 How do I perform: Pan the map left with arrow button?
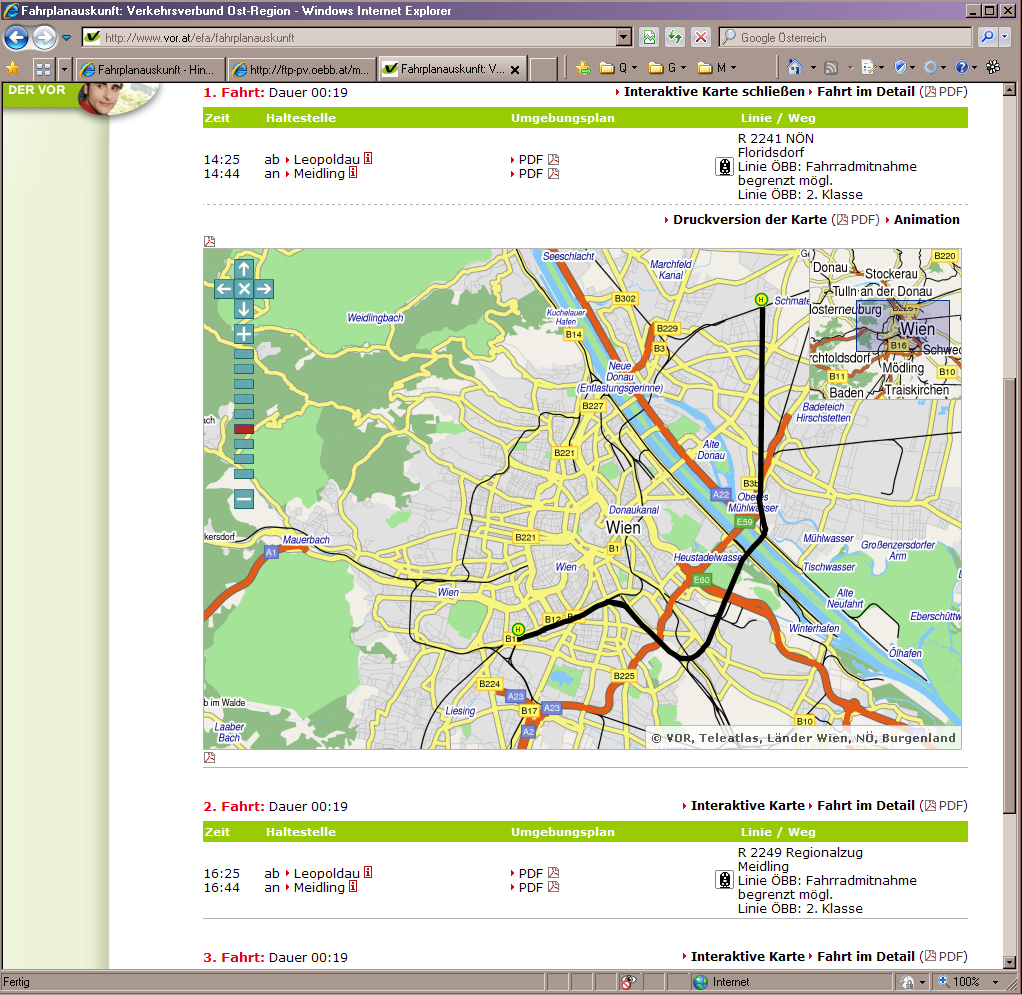[x=224, y=289]
